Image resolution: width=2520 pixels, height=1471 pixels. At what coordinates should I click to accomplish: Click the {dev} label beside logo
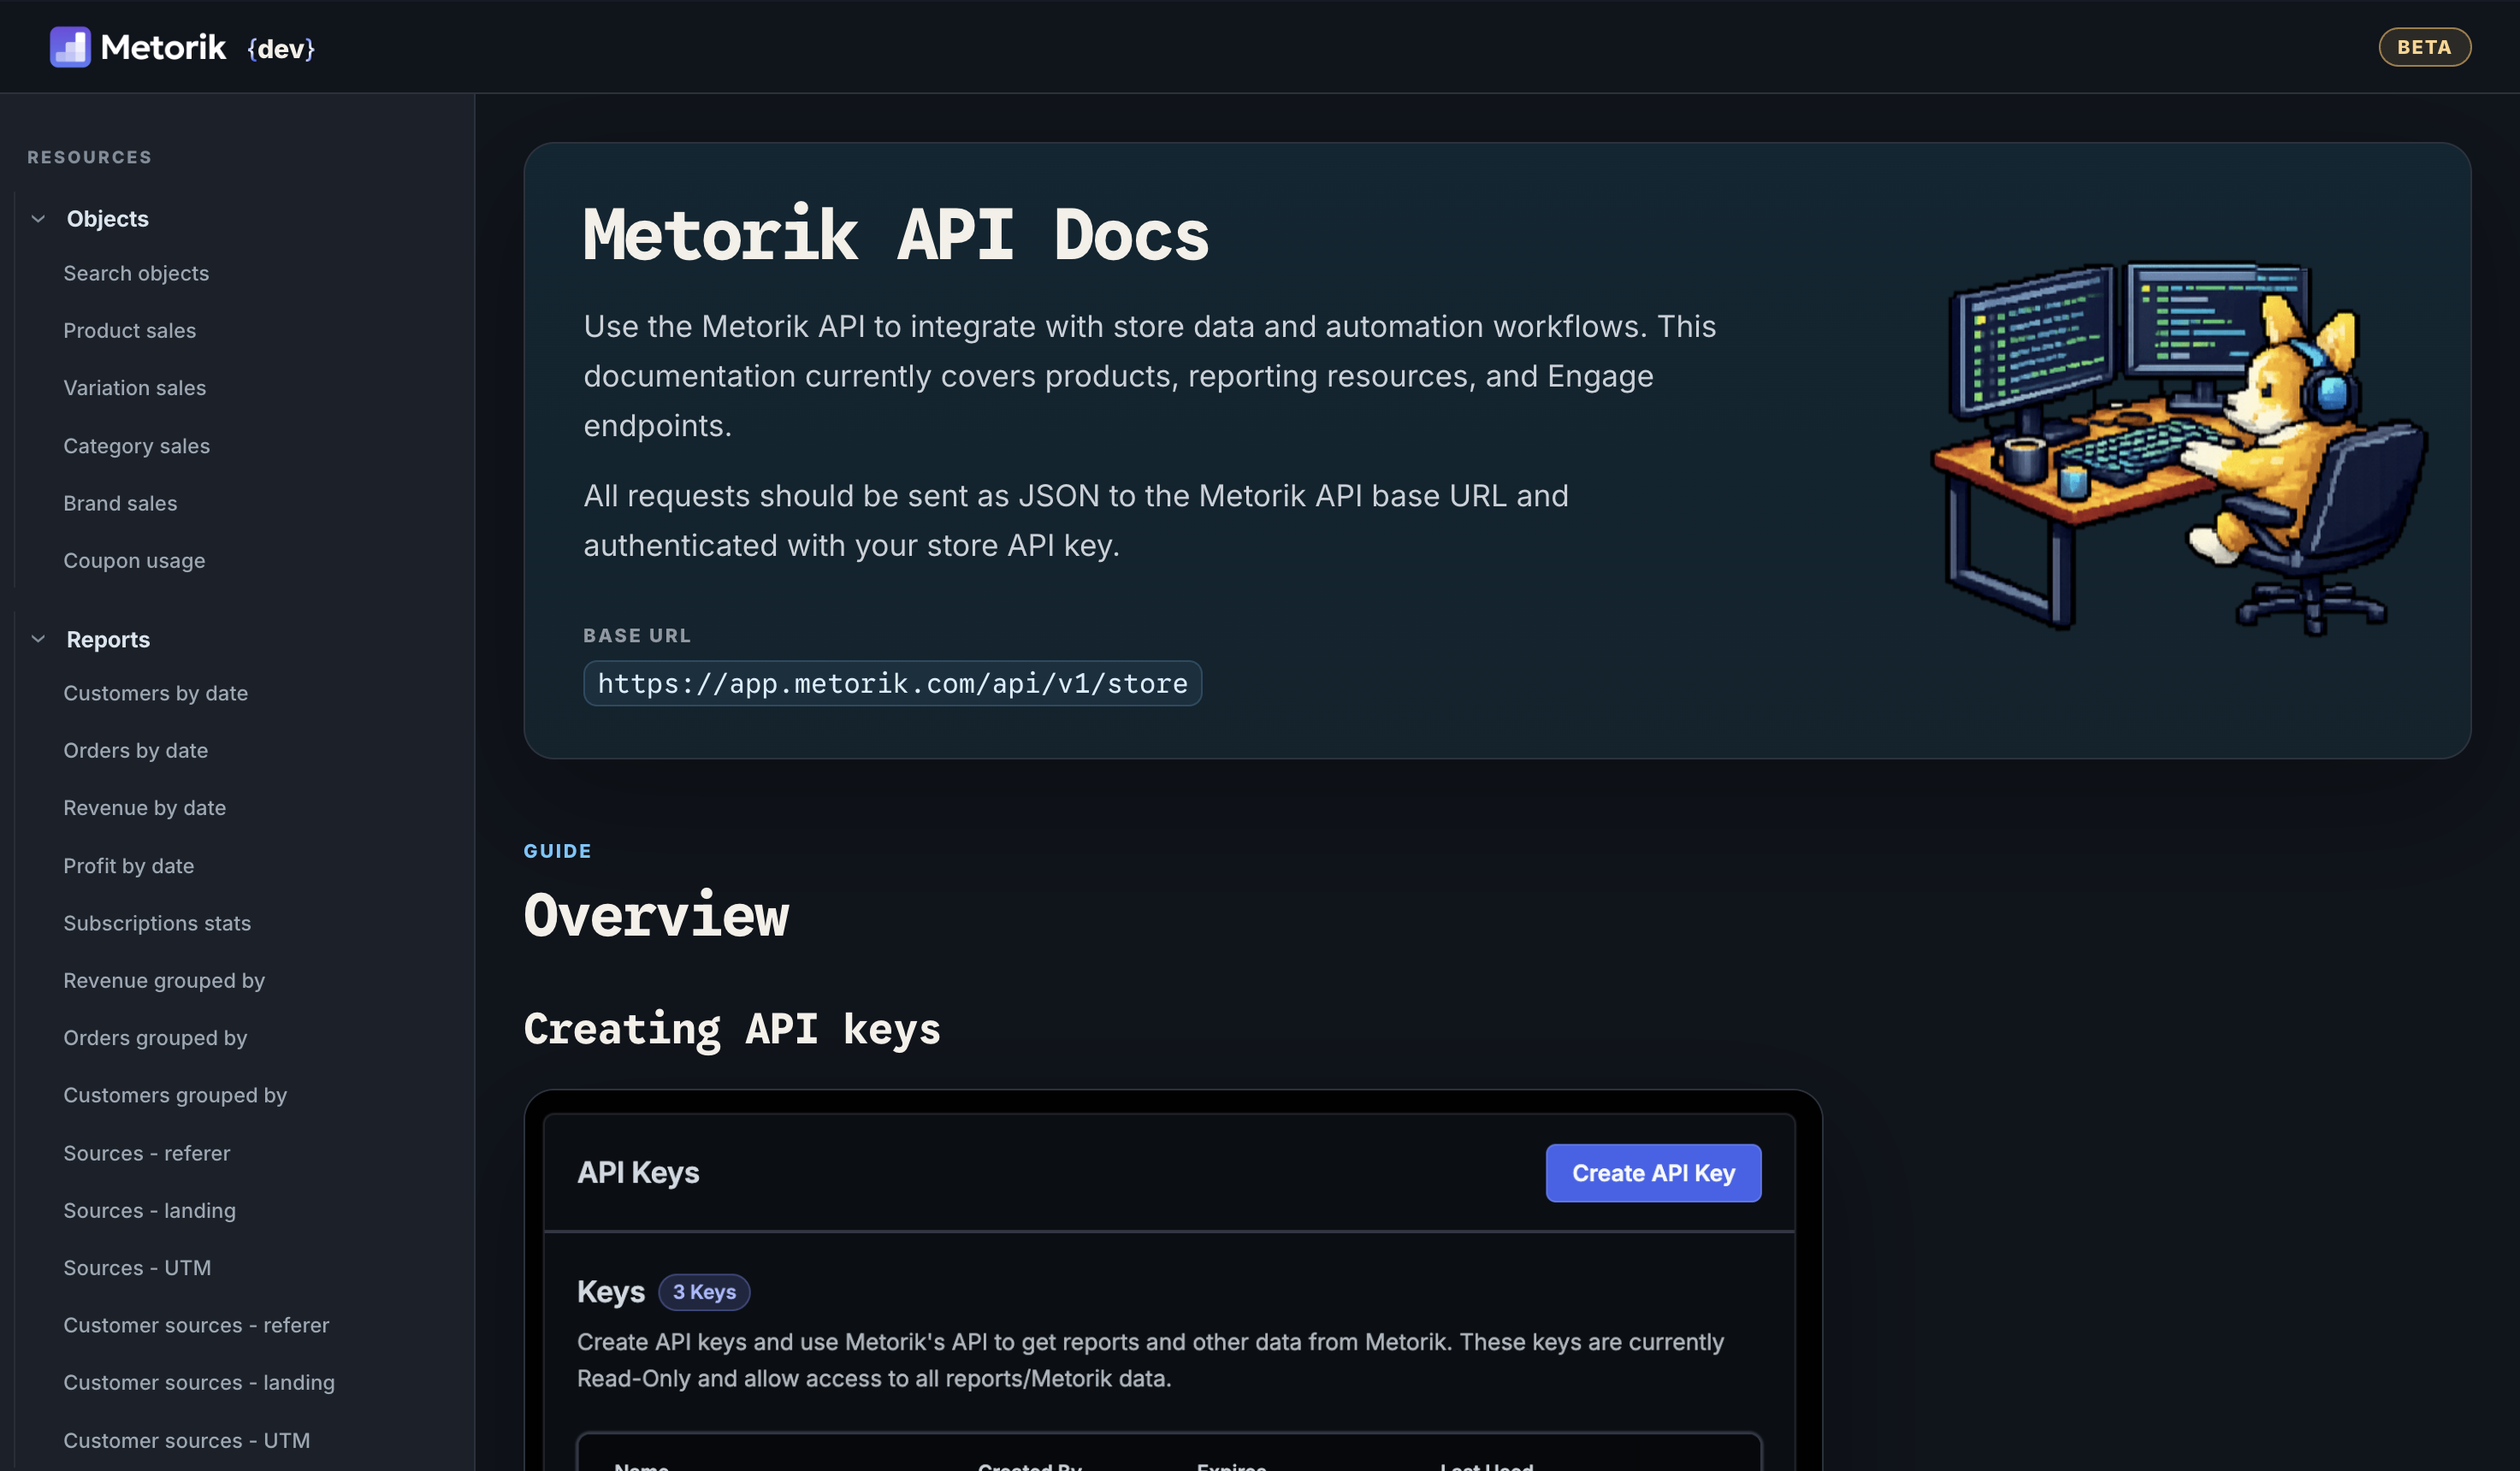pos(281,48)
